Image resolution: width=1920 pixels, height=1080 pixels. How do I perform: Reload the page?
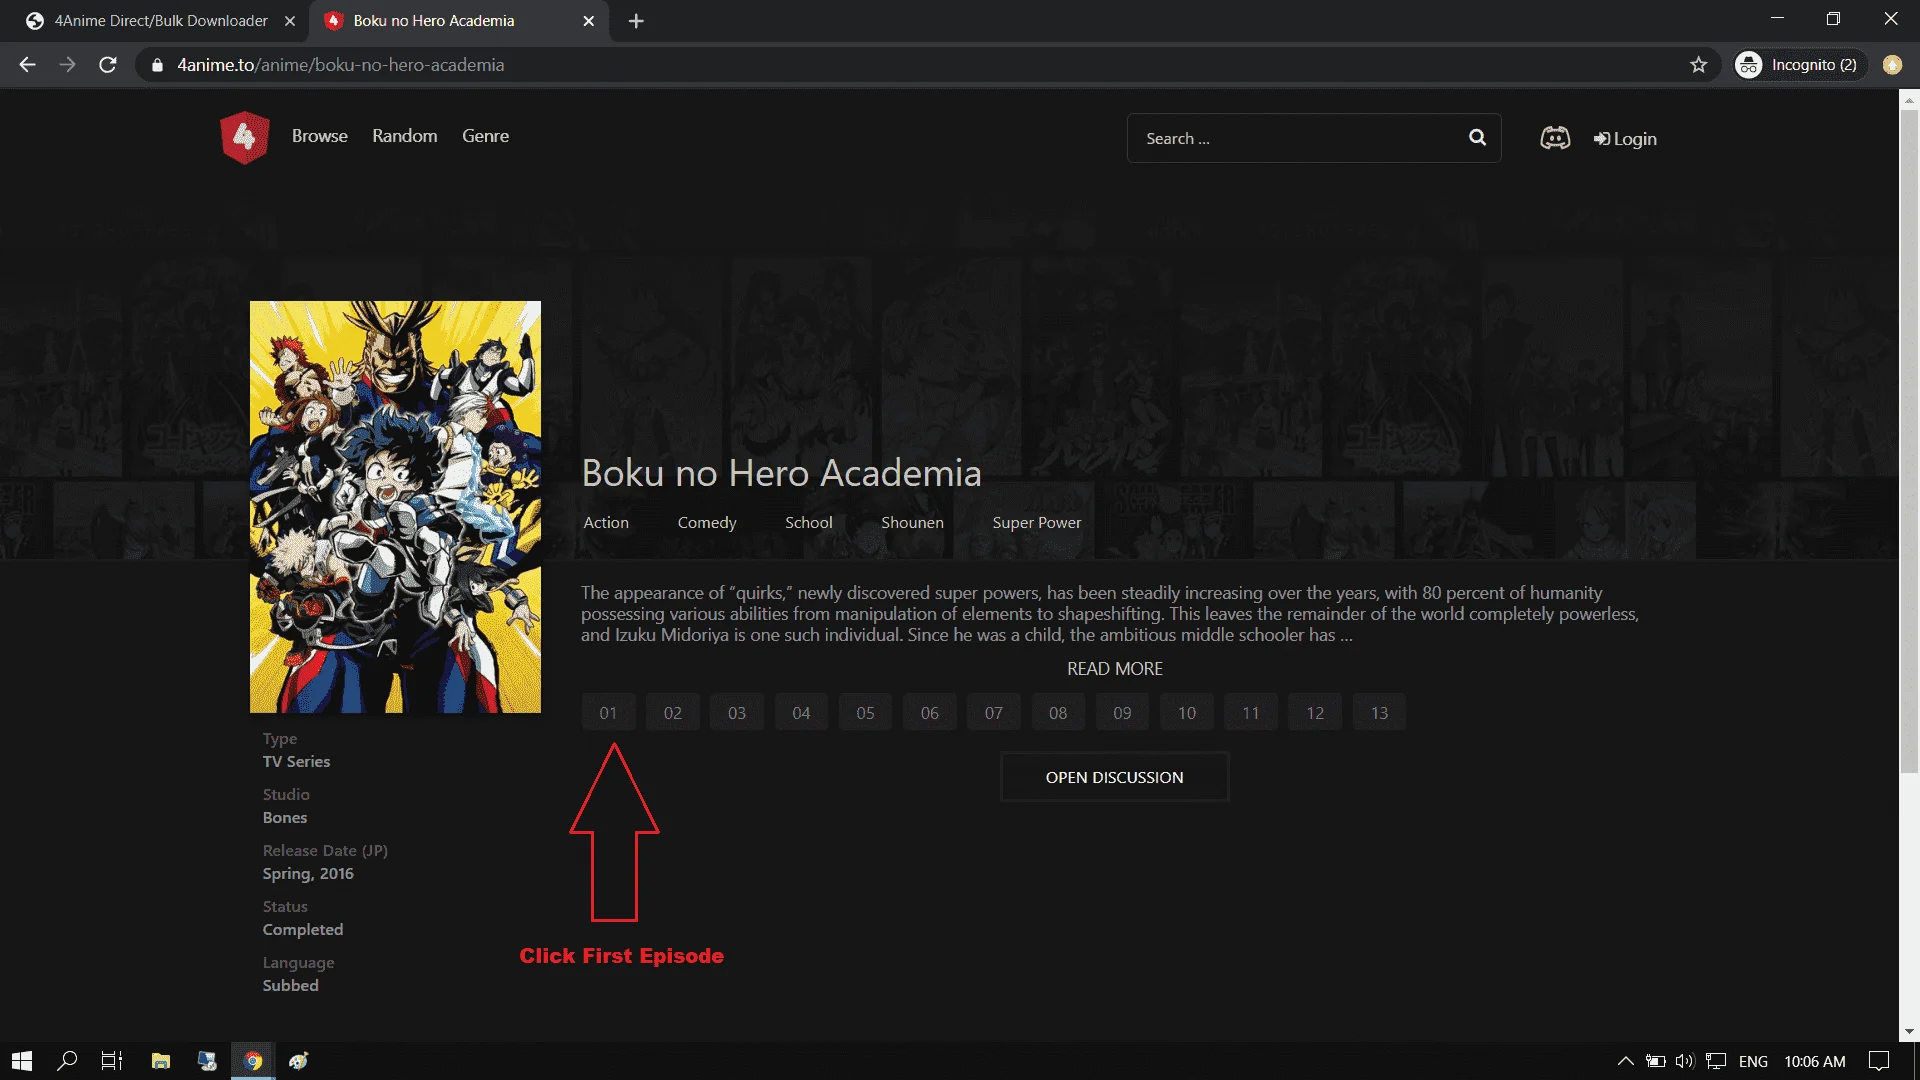(x=108, y=65)
